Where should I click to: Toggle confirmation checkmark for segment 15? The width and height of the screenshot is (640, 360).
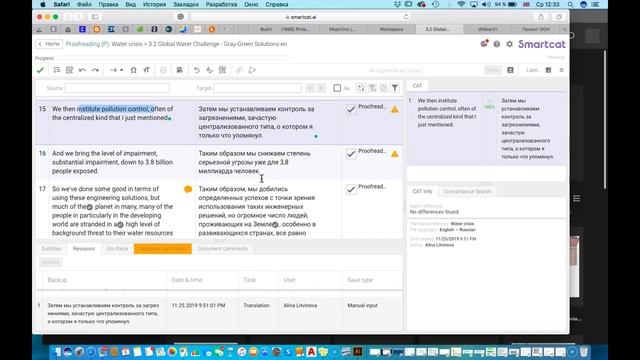351,109
